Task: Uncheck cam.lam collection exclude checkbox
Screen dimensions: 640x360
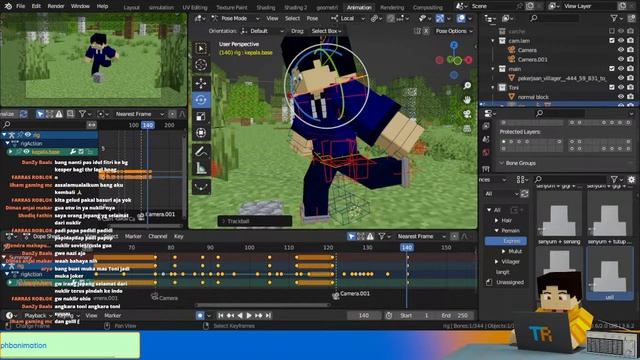Action: (x=611, y=40)
